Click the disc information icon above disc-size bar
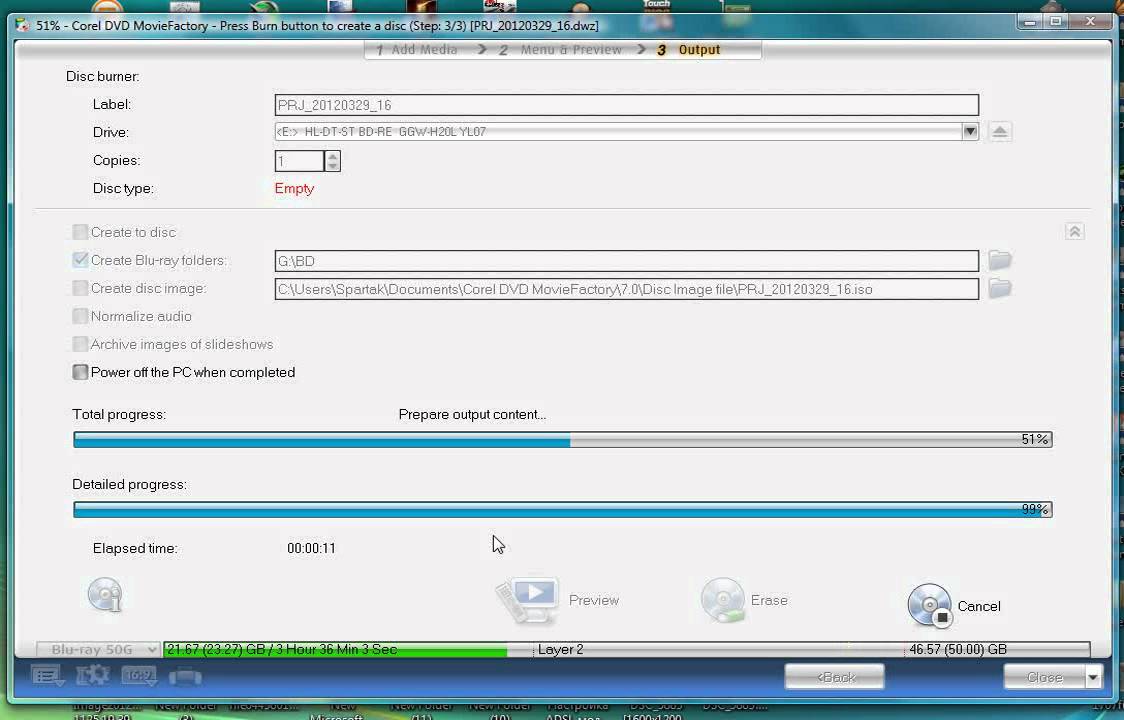Viewport: 1124px width, 720px height. point(105,595)
